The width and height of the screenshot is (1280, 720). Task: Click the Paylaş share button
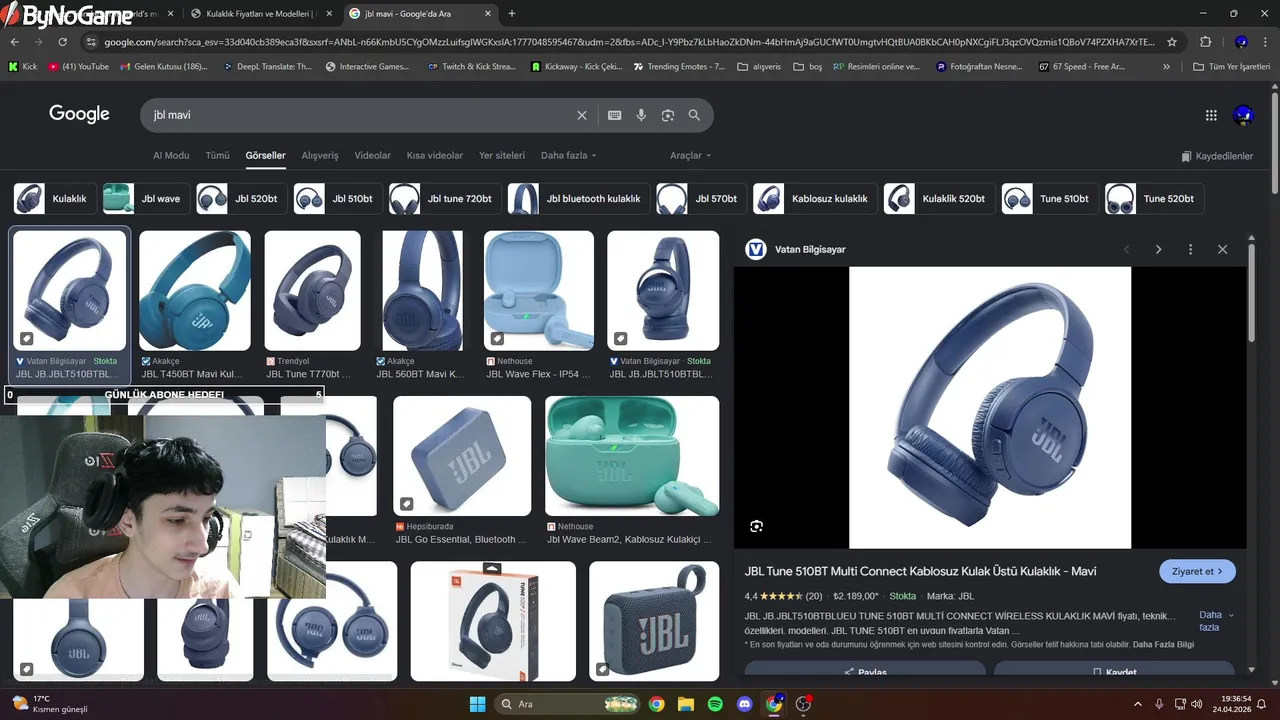[865, 672]
